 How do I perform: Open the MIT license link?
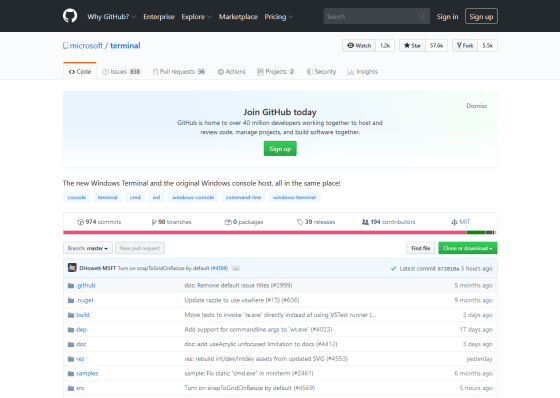pos(461,222)
